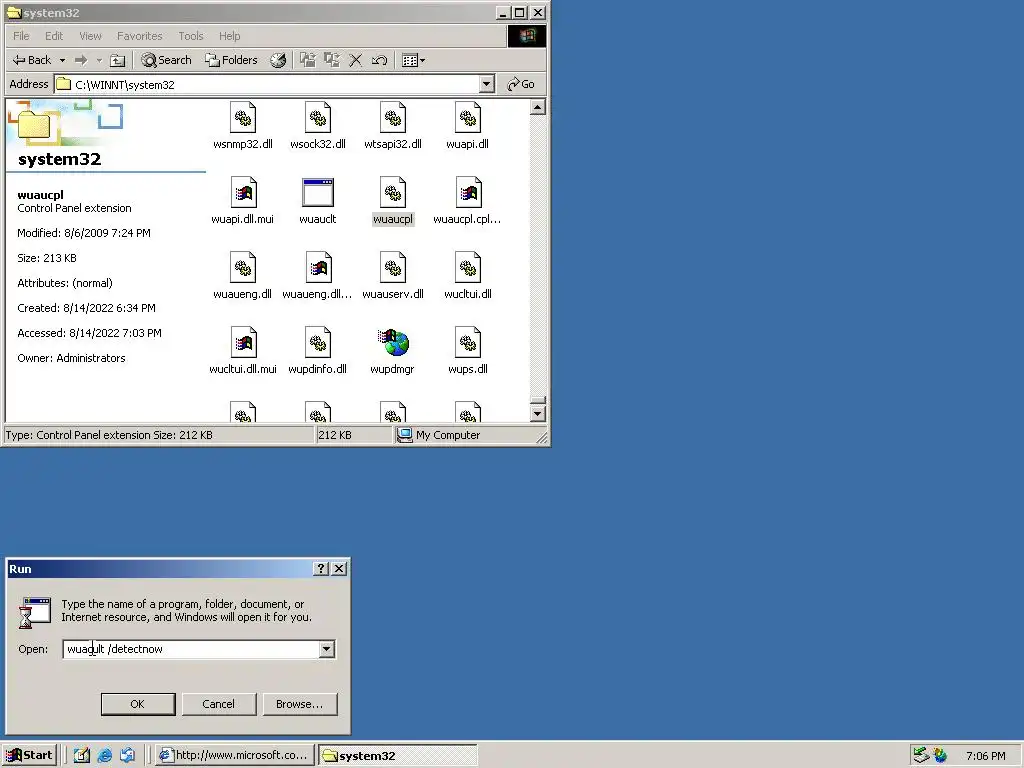Click the Forward arrow toolbar button
The width and height of the screenshot is (1024, 768).
tap(81, 60)
